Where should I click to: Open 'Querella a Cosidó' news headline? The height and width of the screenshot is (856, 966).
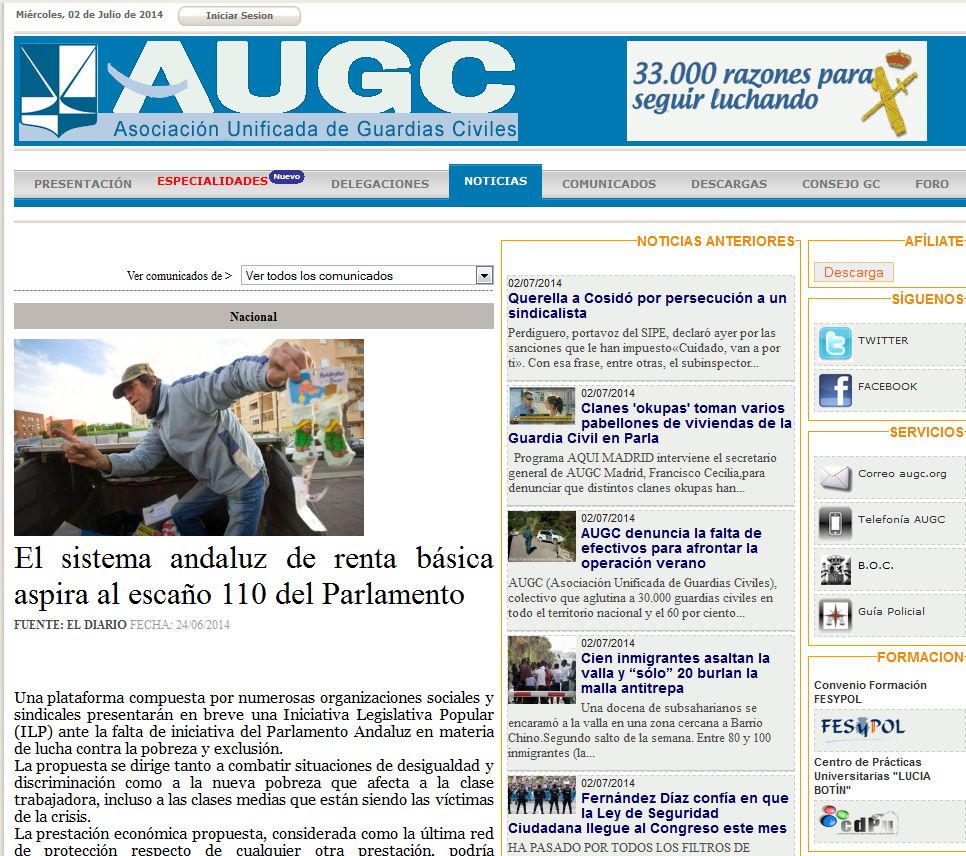647,306
